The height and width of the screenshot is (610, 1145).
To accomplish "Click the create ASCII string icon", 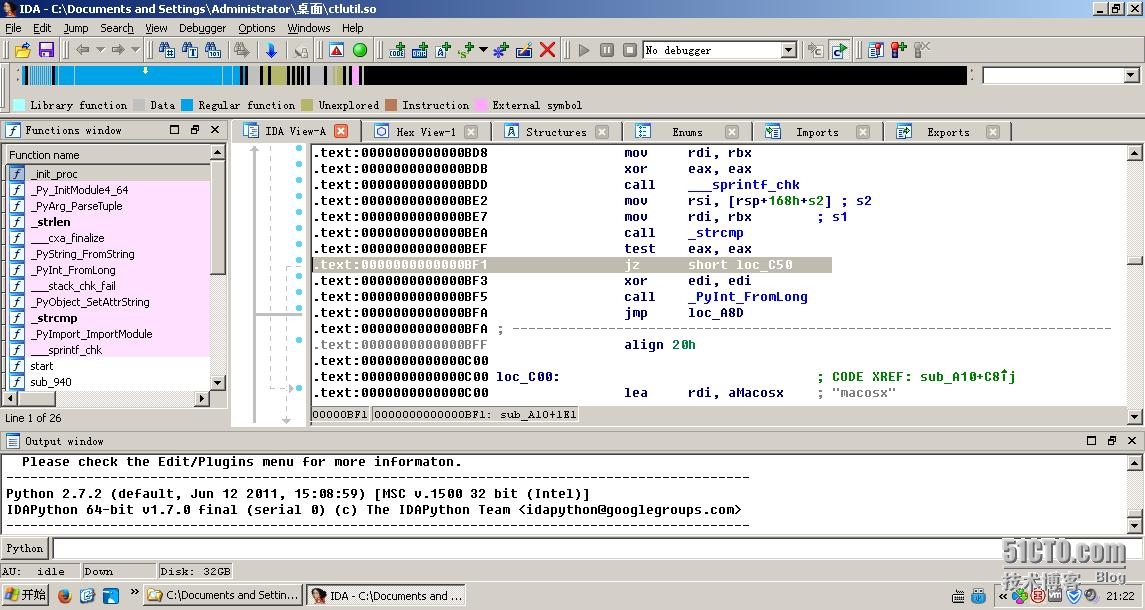I will point(443,50).
